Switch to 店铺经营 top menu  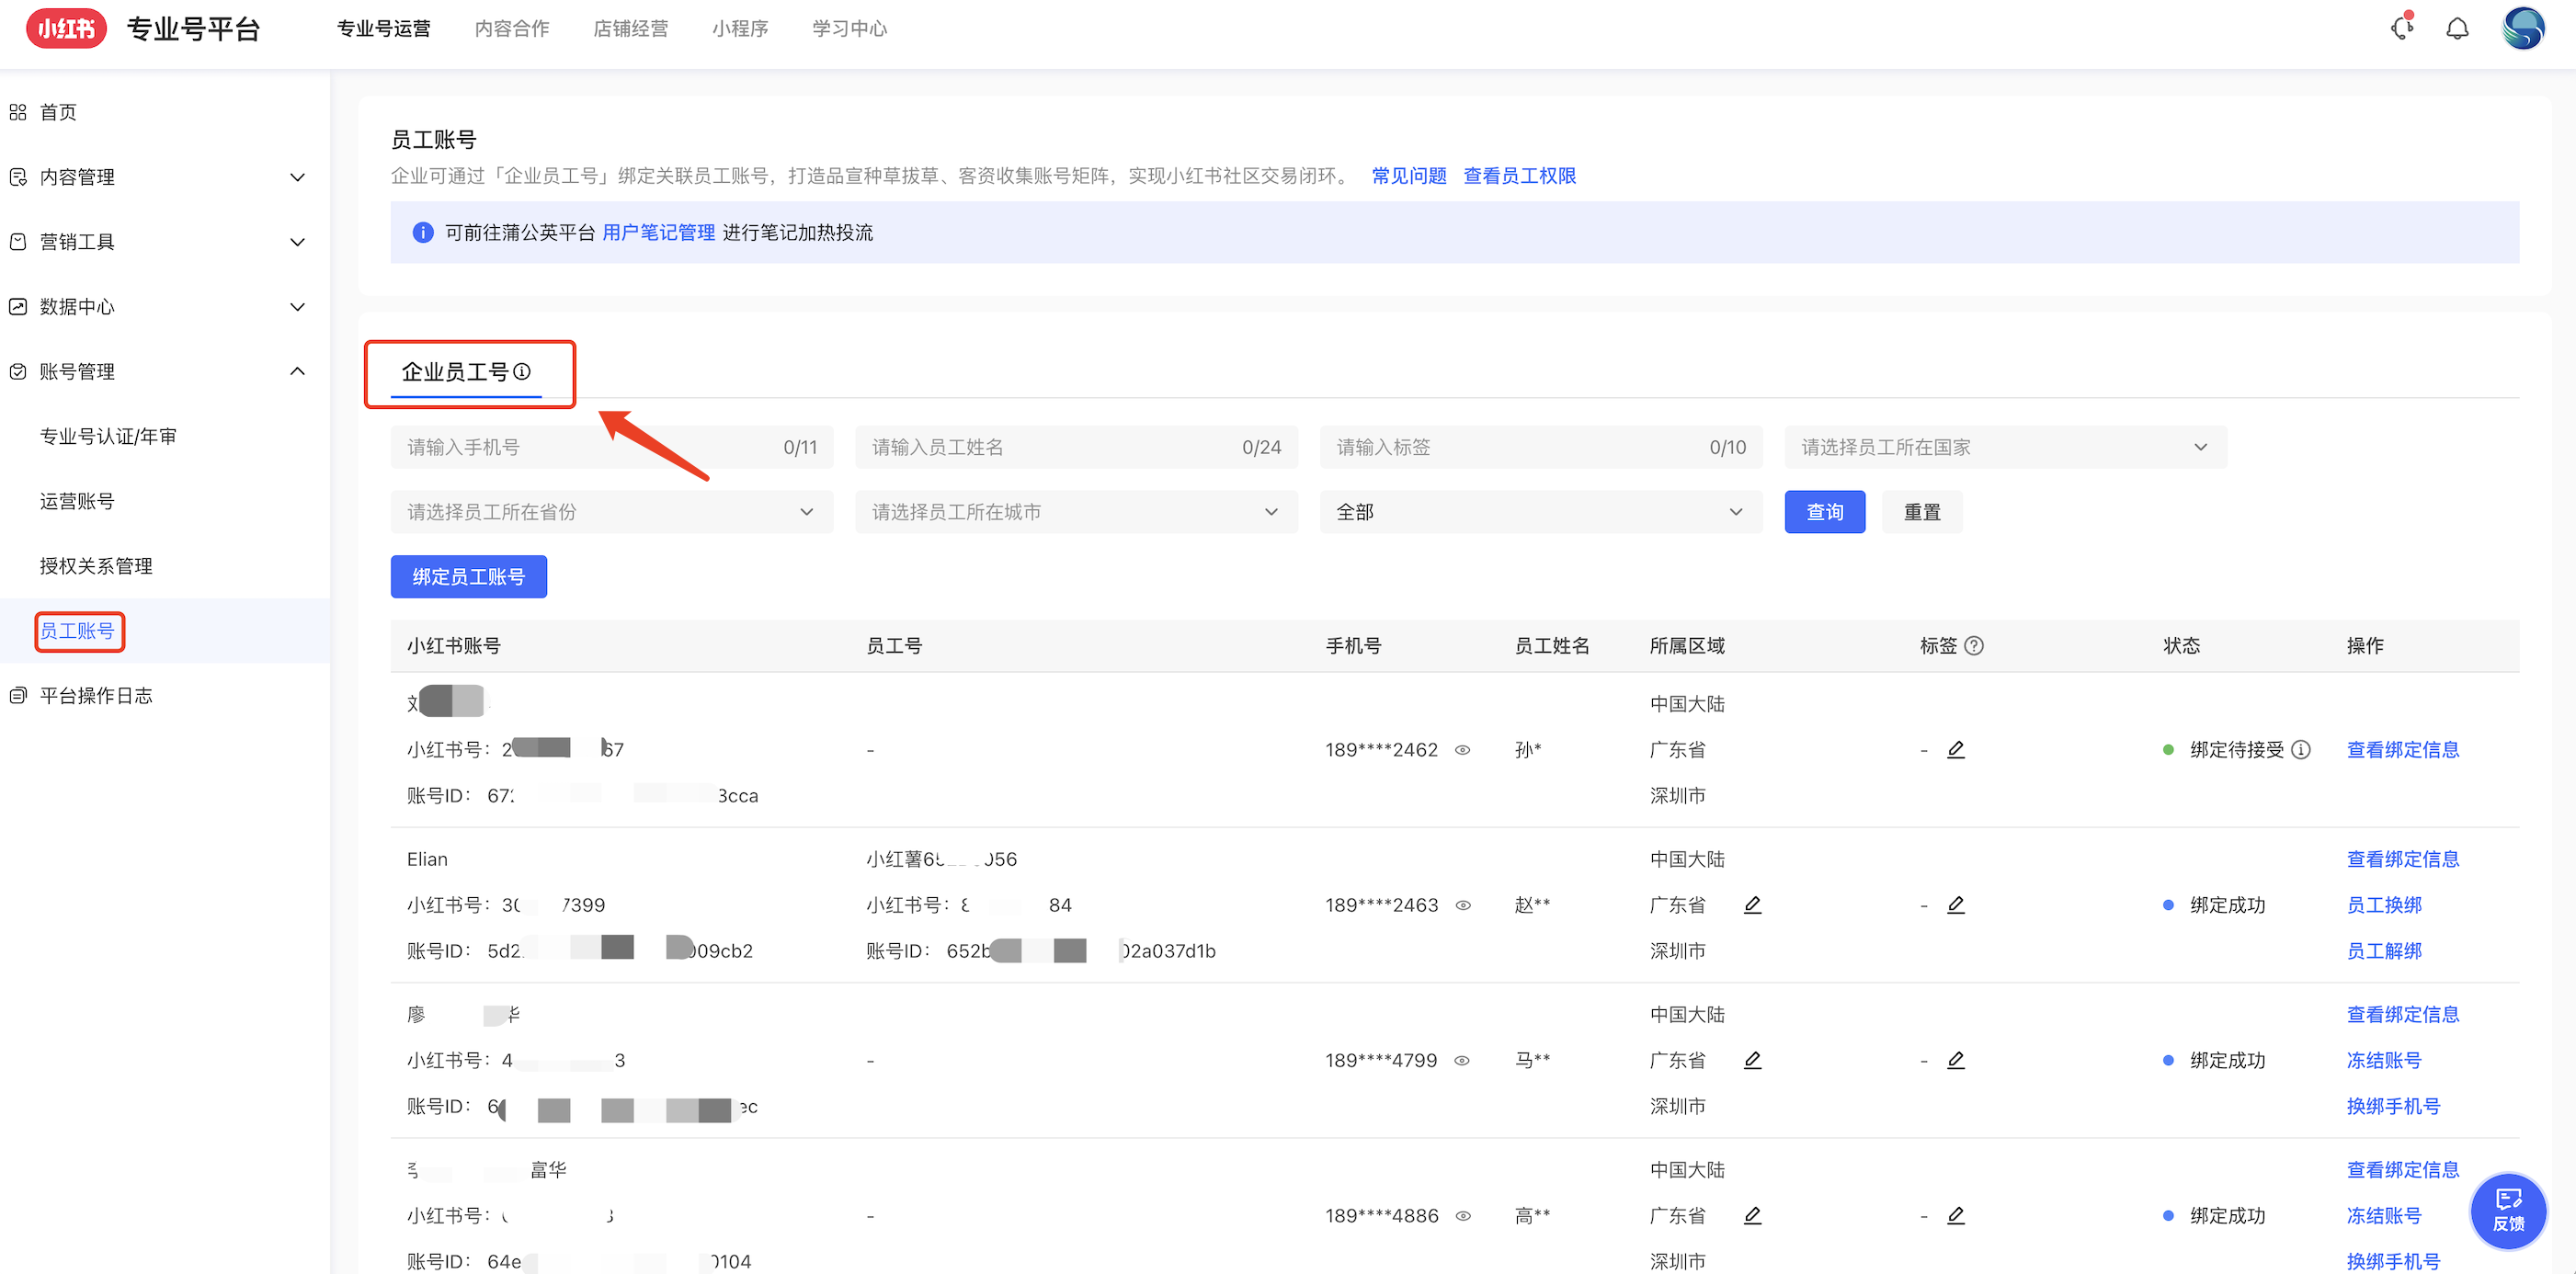[630, 28]
